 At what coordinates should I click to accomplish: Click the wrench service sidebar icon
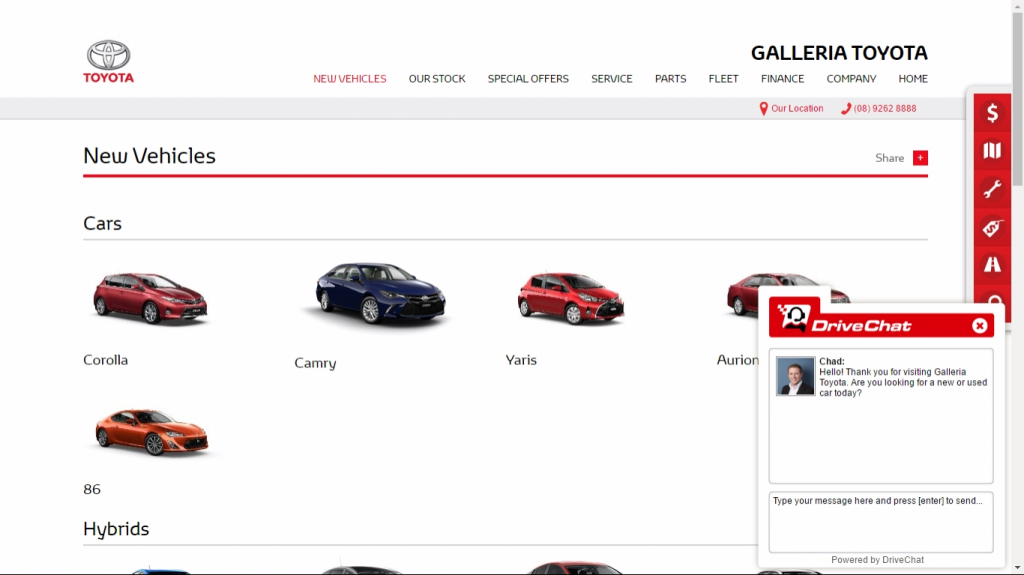click(992, 189)
